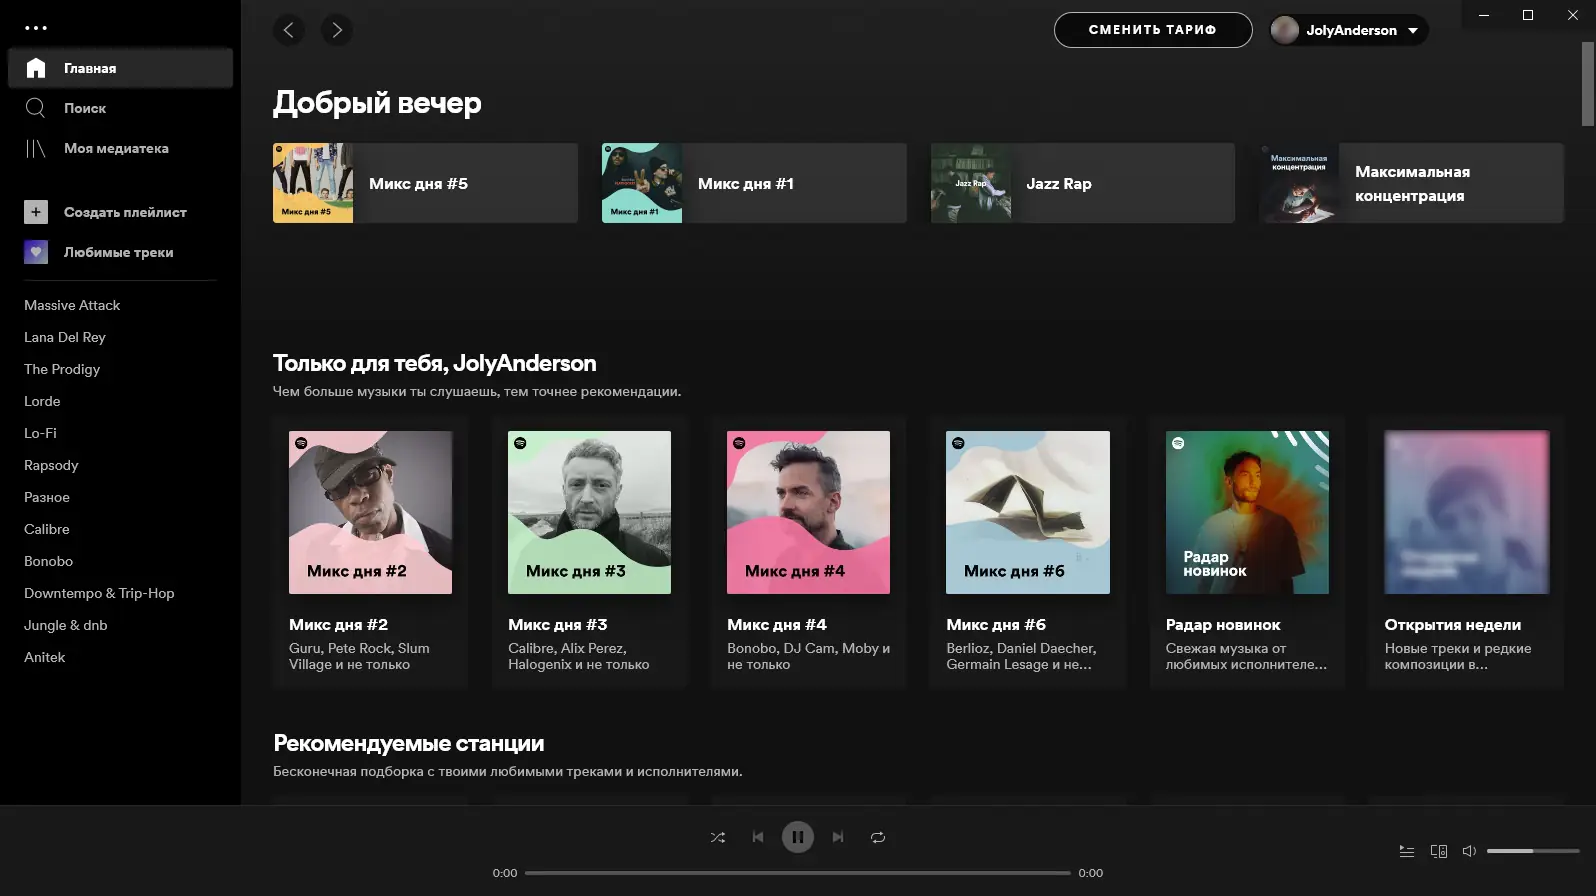Image resolution: width=1596 pixels, height=896 pixels.
Task: Click the plus icon to create playlist
Action: point(36,212)
